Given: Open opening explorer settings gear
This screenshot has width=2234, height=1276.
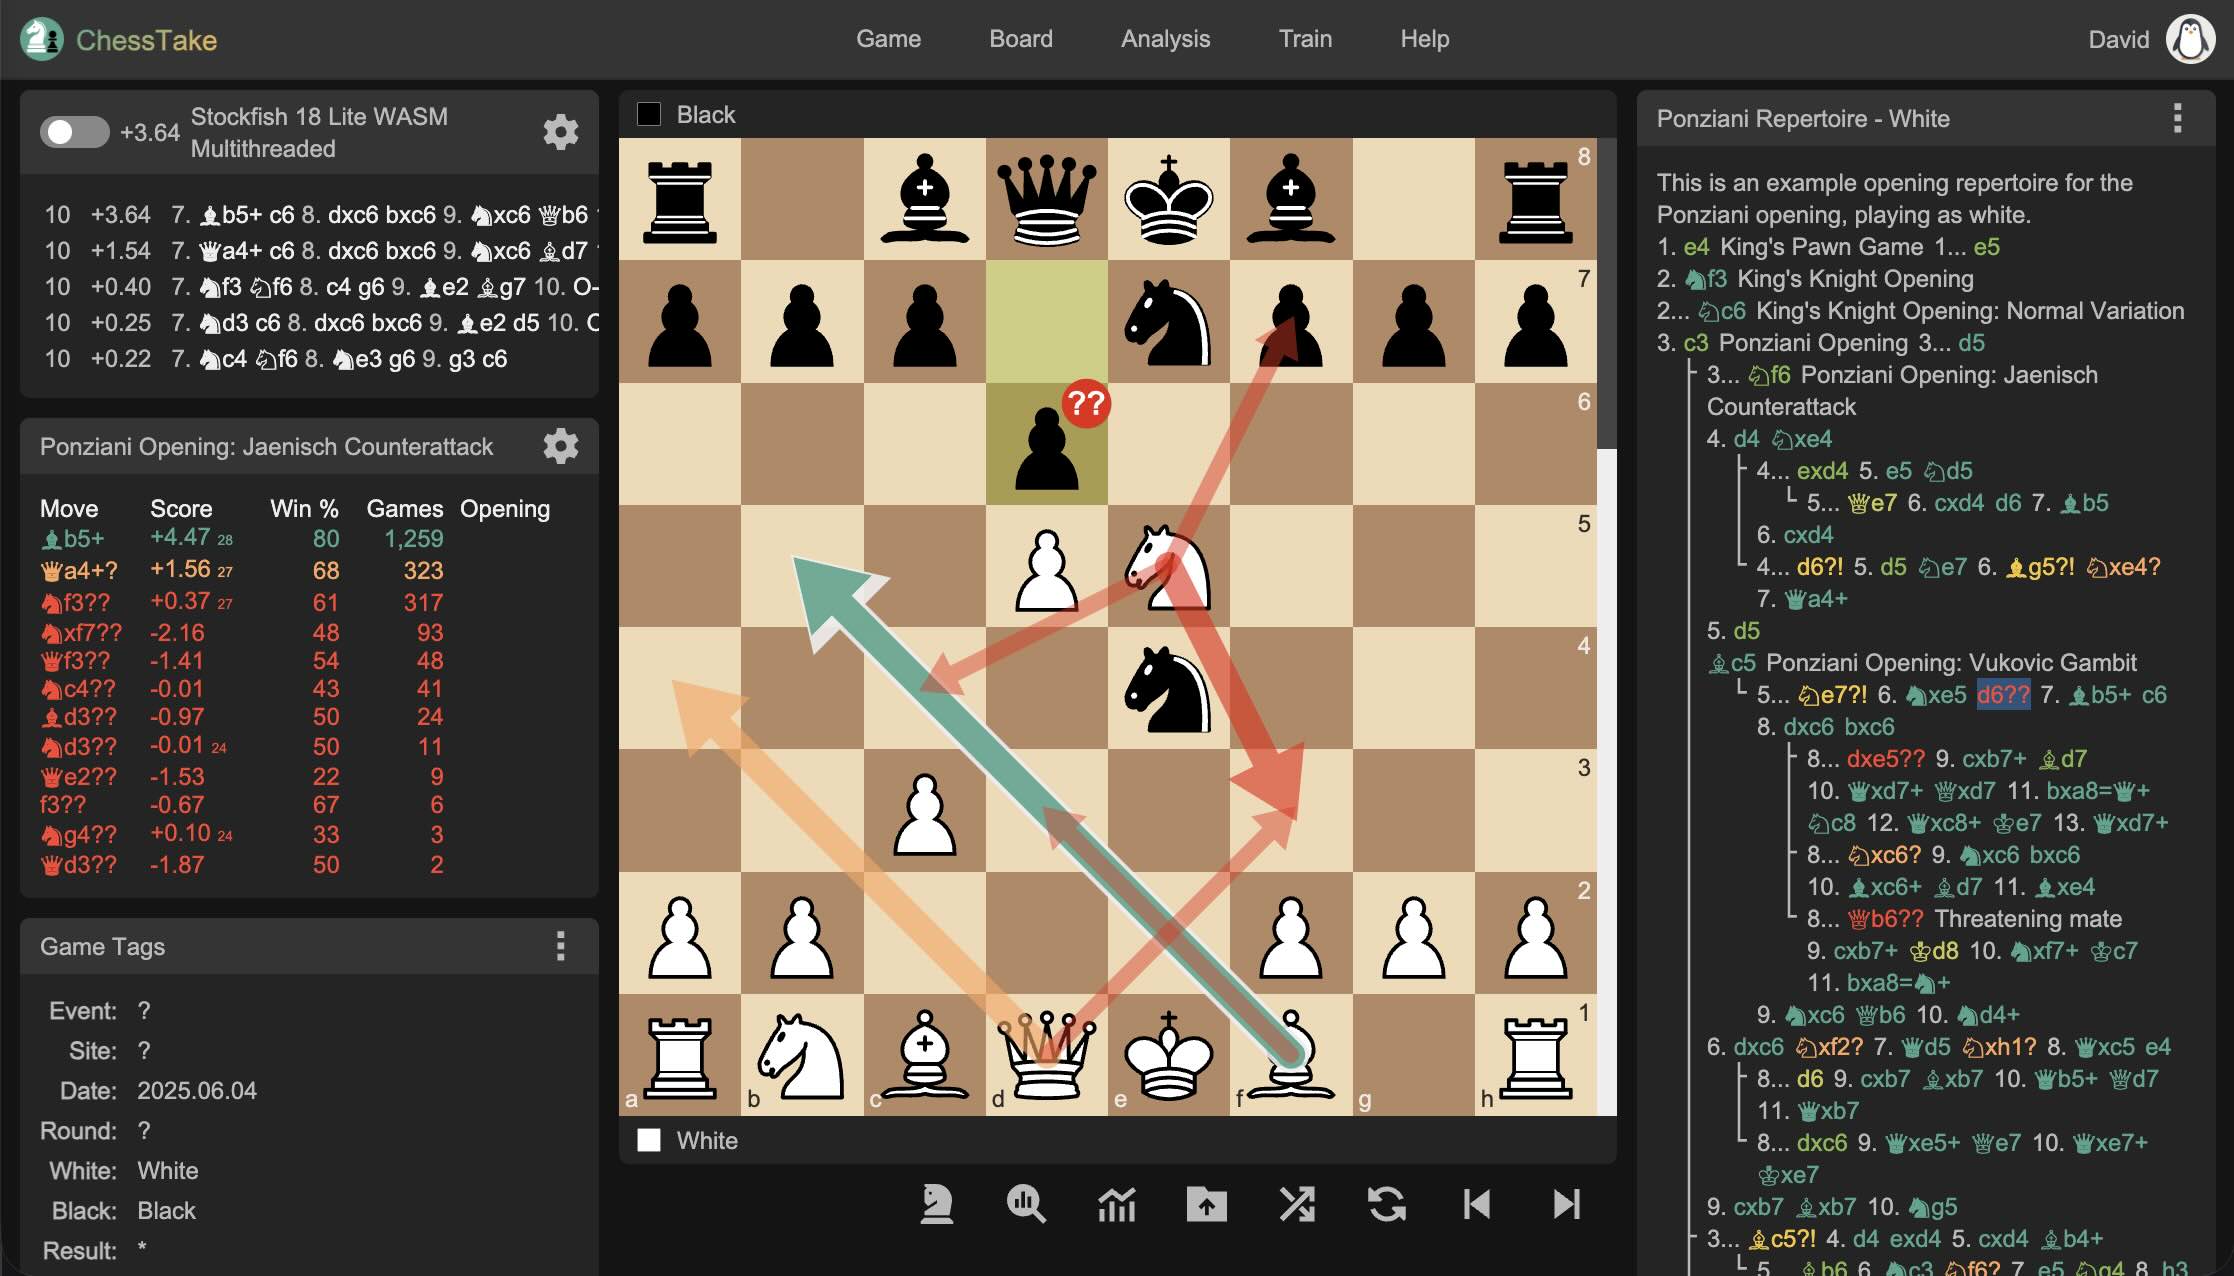Looking at the screenshot, I should [x=560, y=446].
